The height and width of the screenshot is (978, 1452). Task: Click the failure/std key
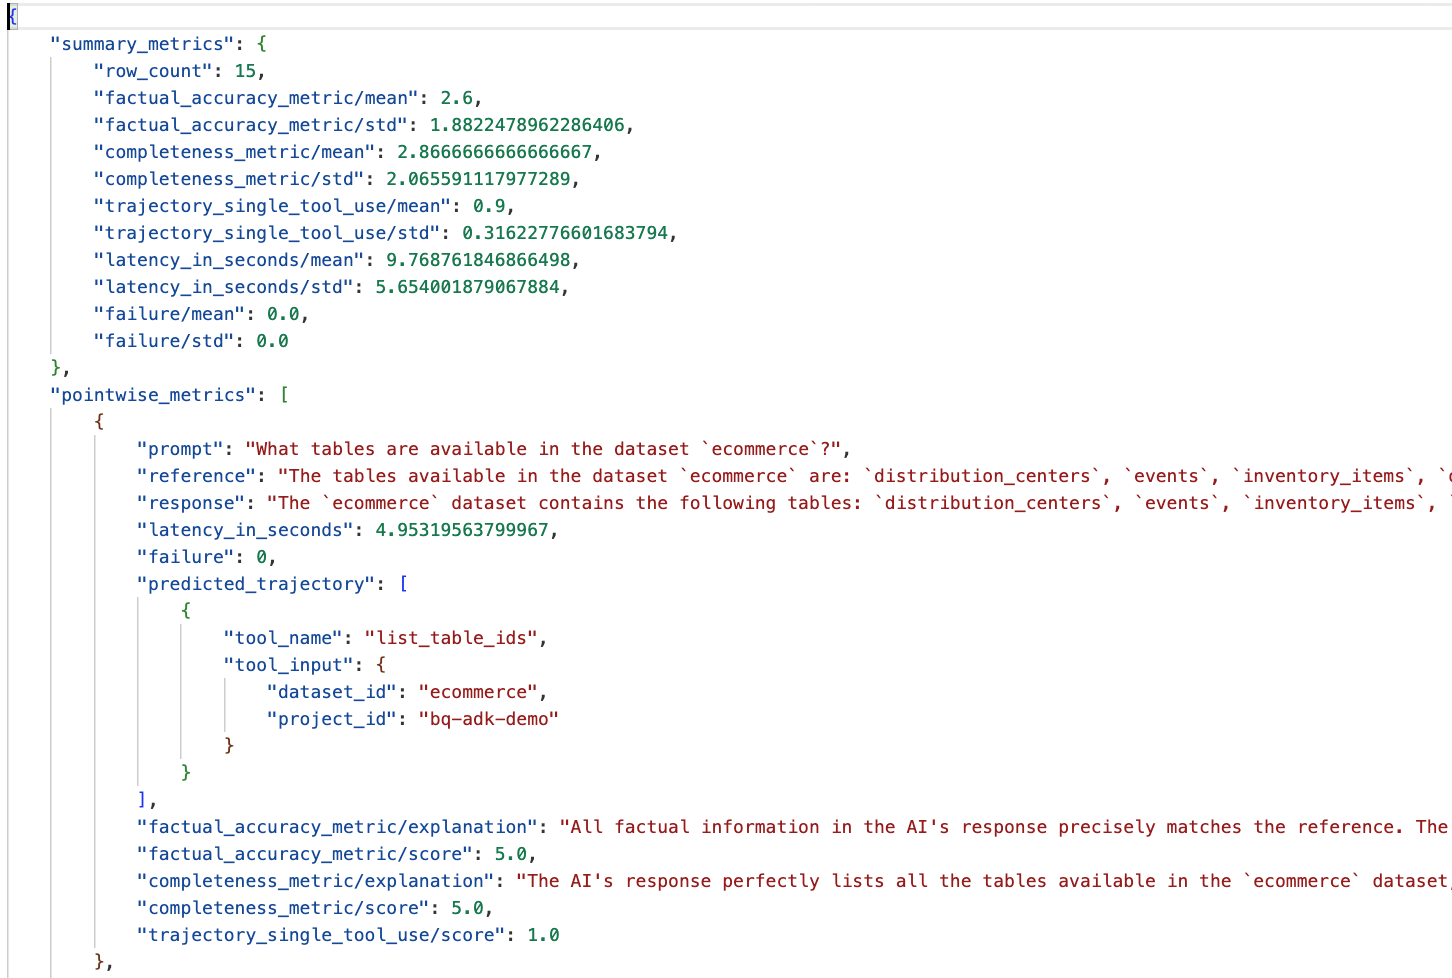click(x=148, y=340)
